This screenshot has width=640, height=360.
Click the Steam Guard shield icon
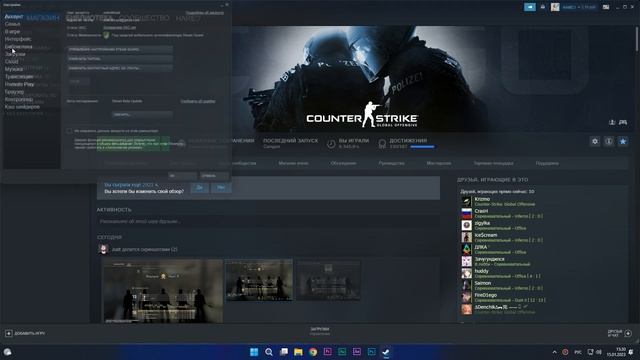pyautogui.click(x=106, y=36)
